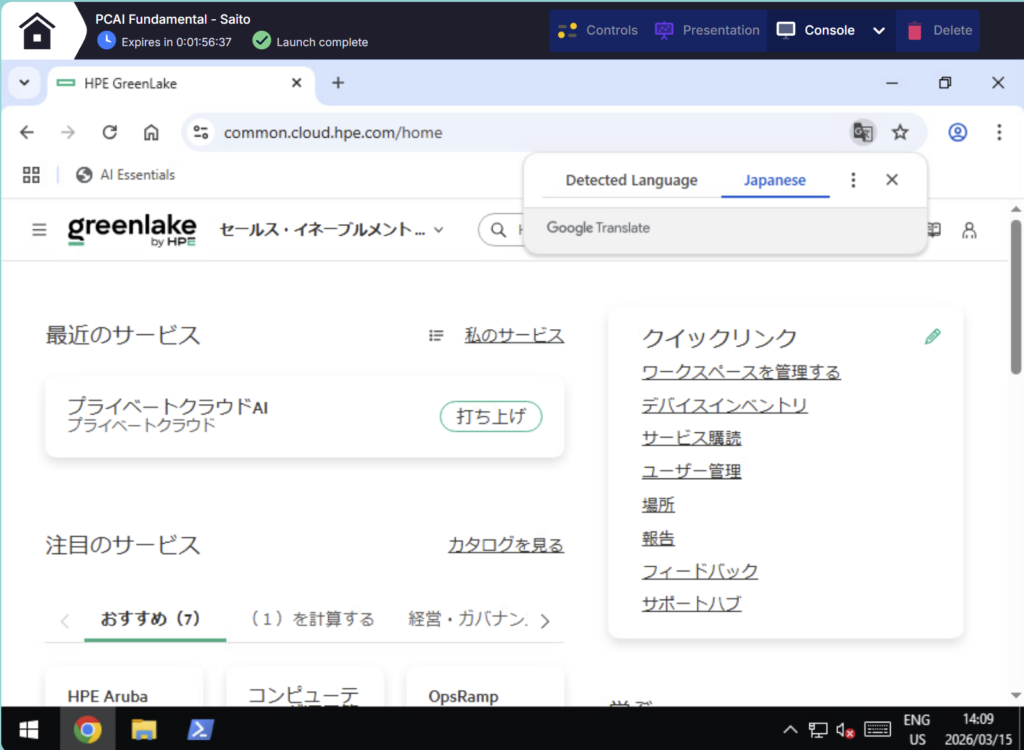Click the 打ち上げ launch button

click(491, 417)
